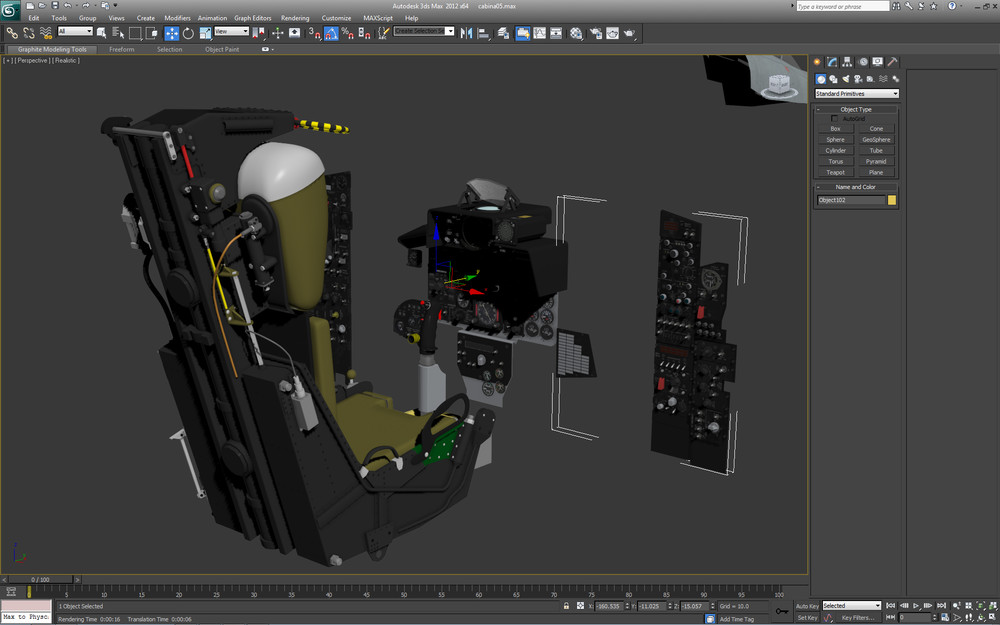Viewport: 1000px width, 625px height.
Task: Click the Key Filters button
Action: coord(858,618)
